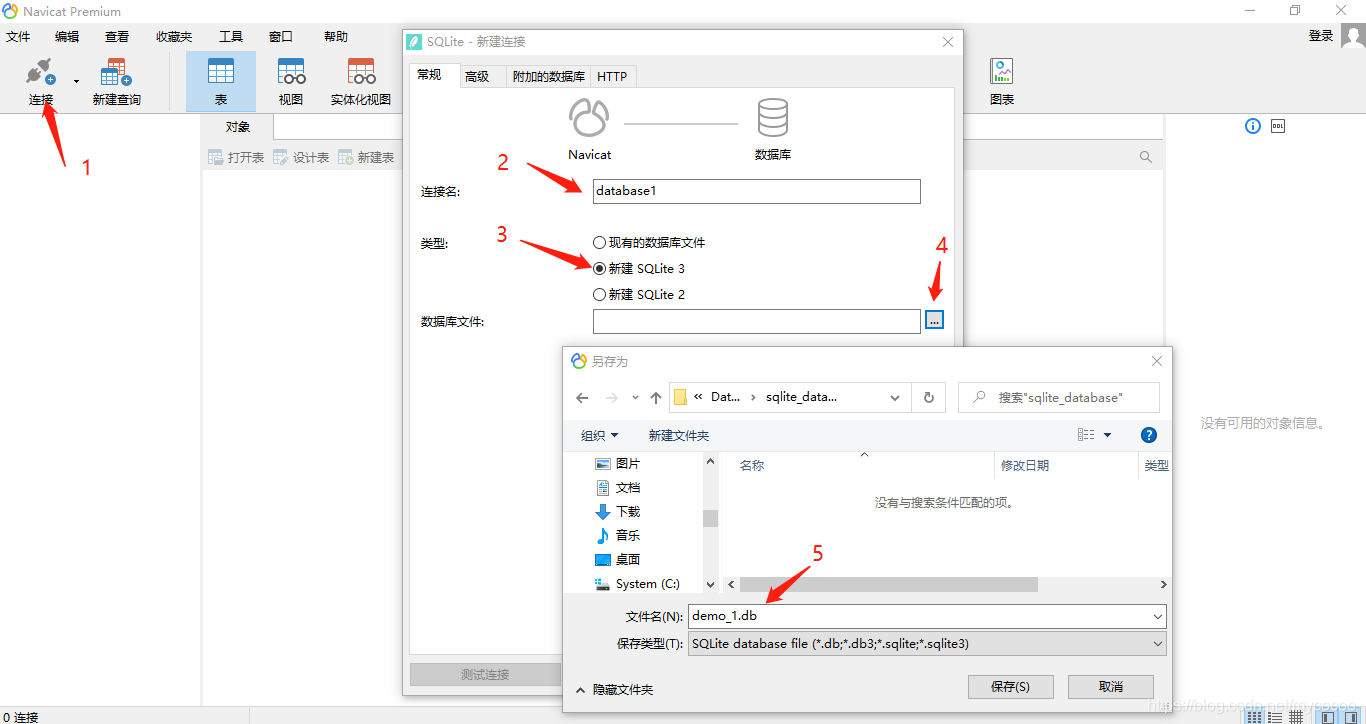This screenshot has height=724, width=1366.
Task: Select System (C:) drive in tree
Action: pos(637,584)
